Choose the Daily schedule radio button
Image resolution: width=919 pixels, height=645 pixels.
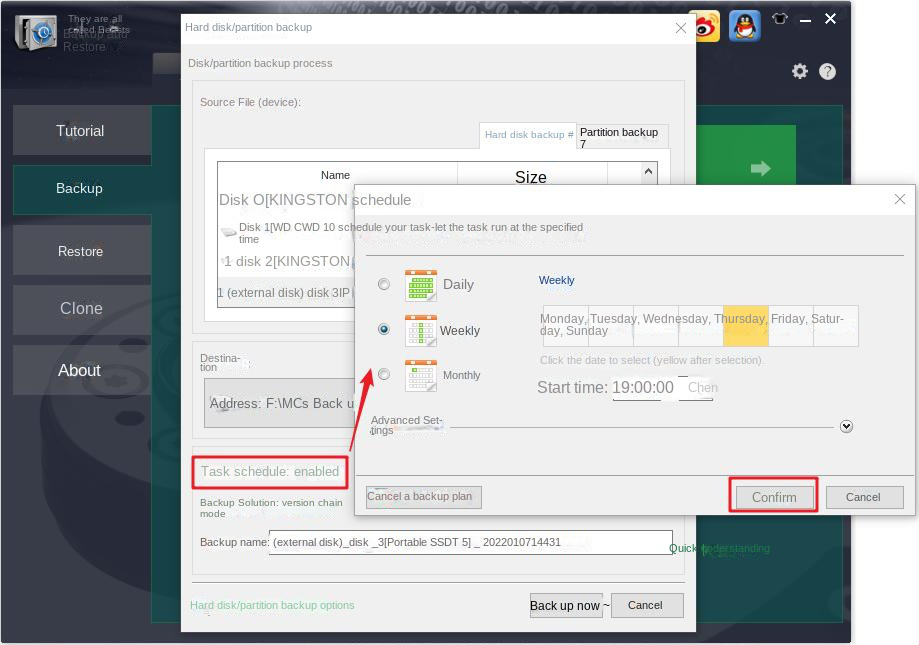coord(383,284)
